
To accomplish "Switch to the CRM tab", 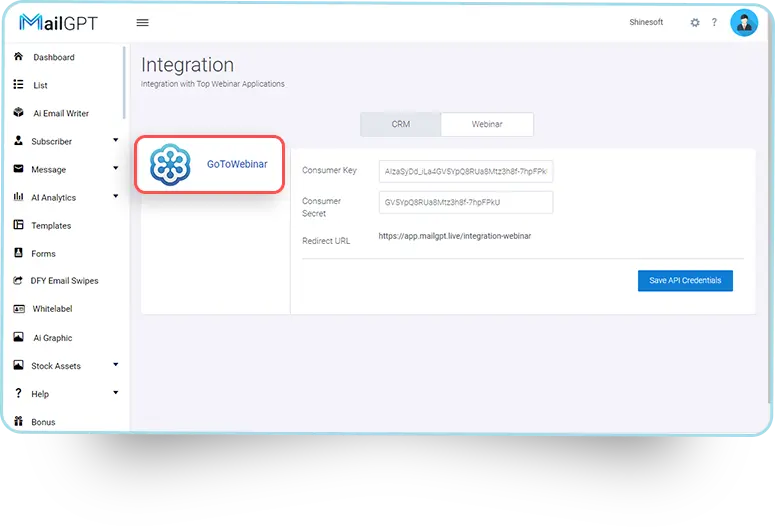I will pyautogui.click(x=400, y=124).
